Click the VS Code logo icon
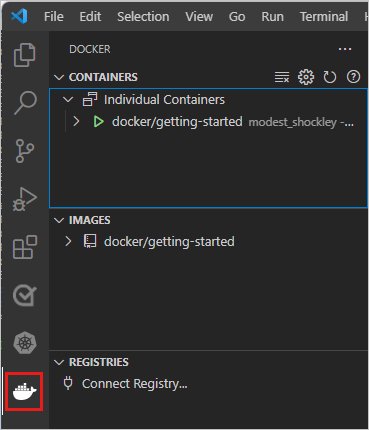Screen dimensions: 369x430 tap(19, 16)
